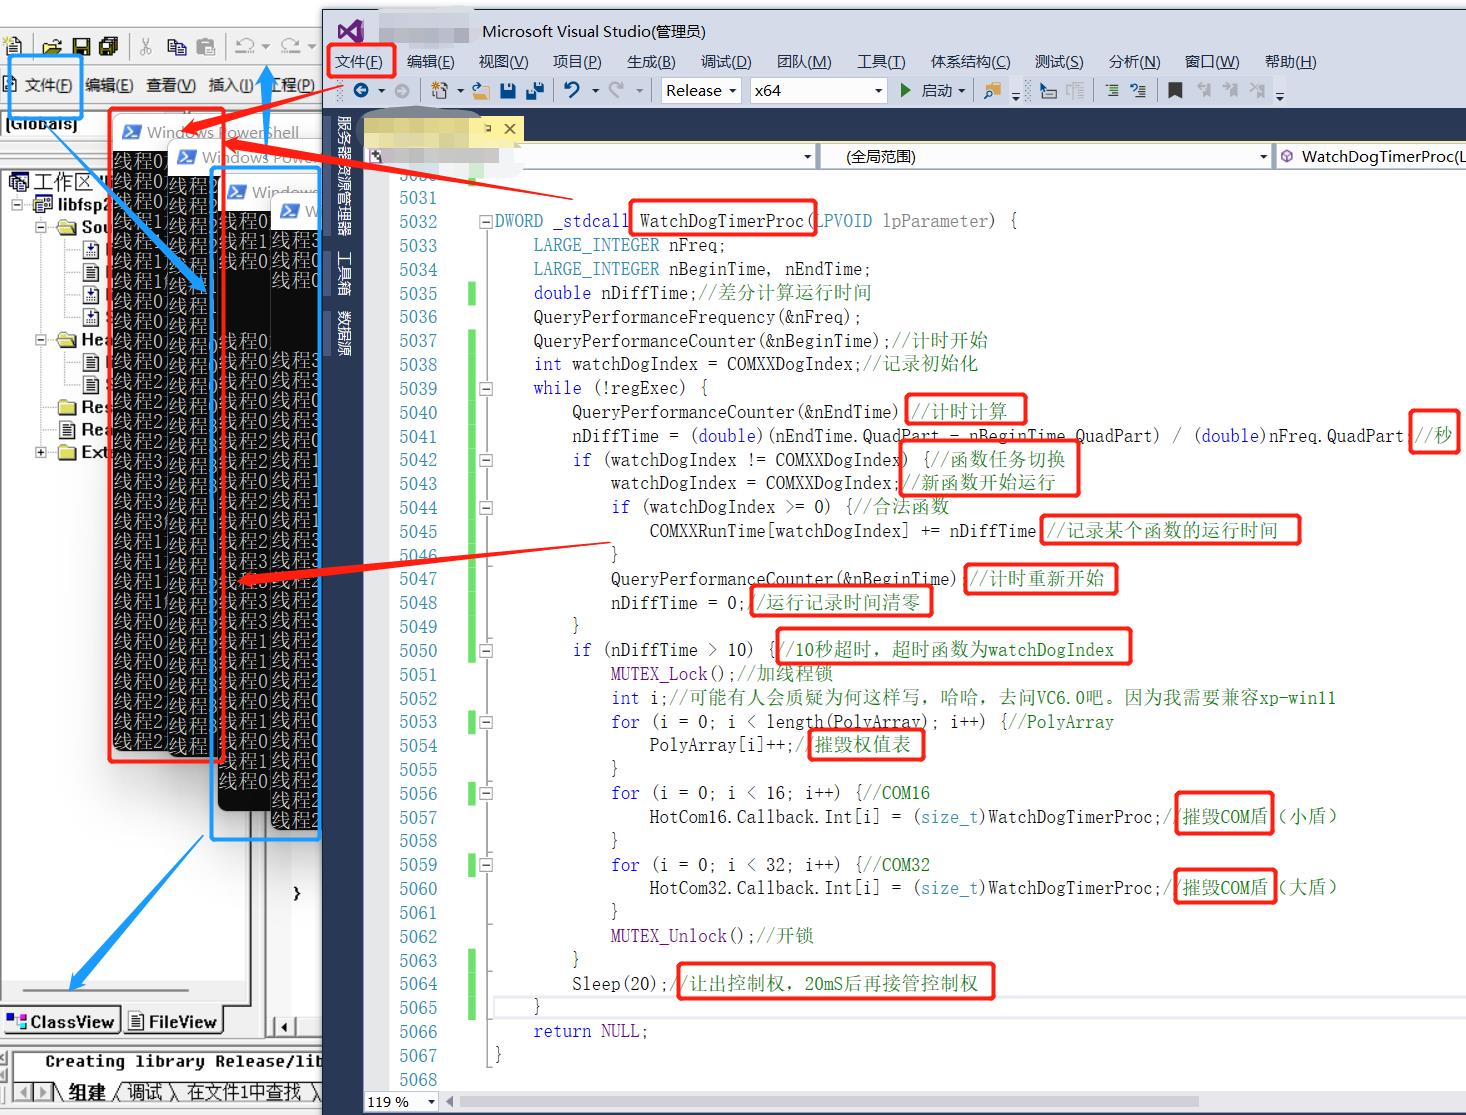Click the VC6 paste clipboard icon
This screenshot has width=1466, height=1115.
[205, 46]
